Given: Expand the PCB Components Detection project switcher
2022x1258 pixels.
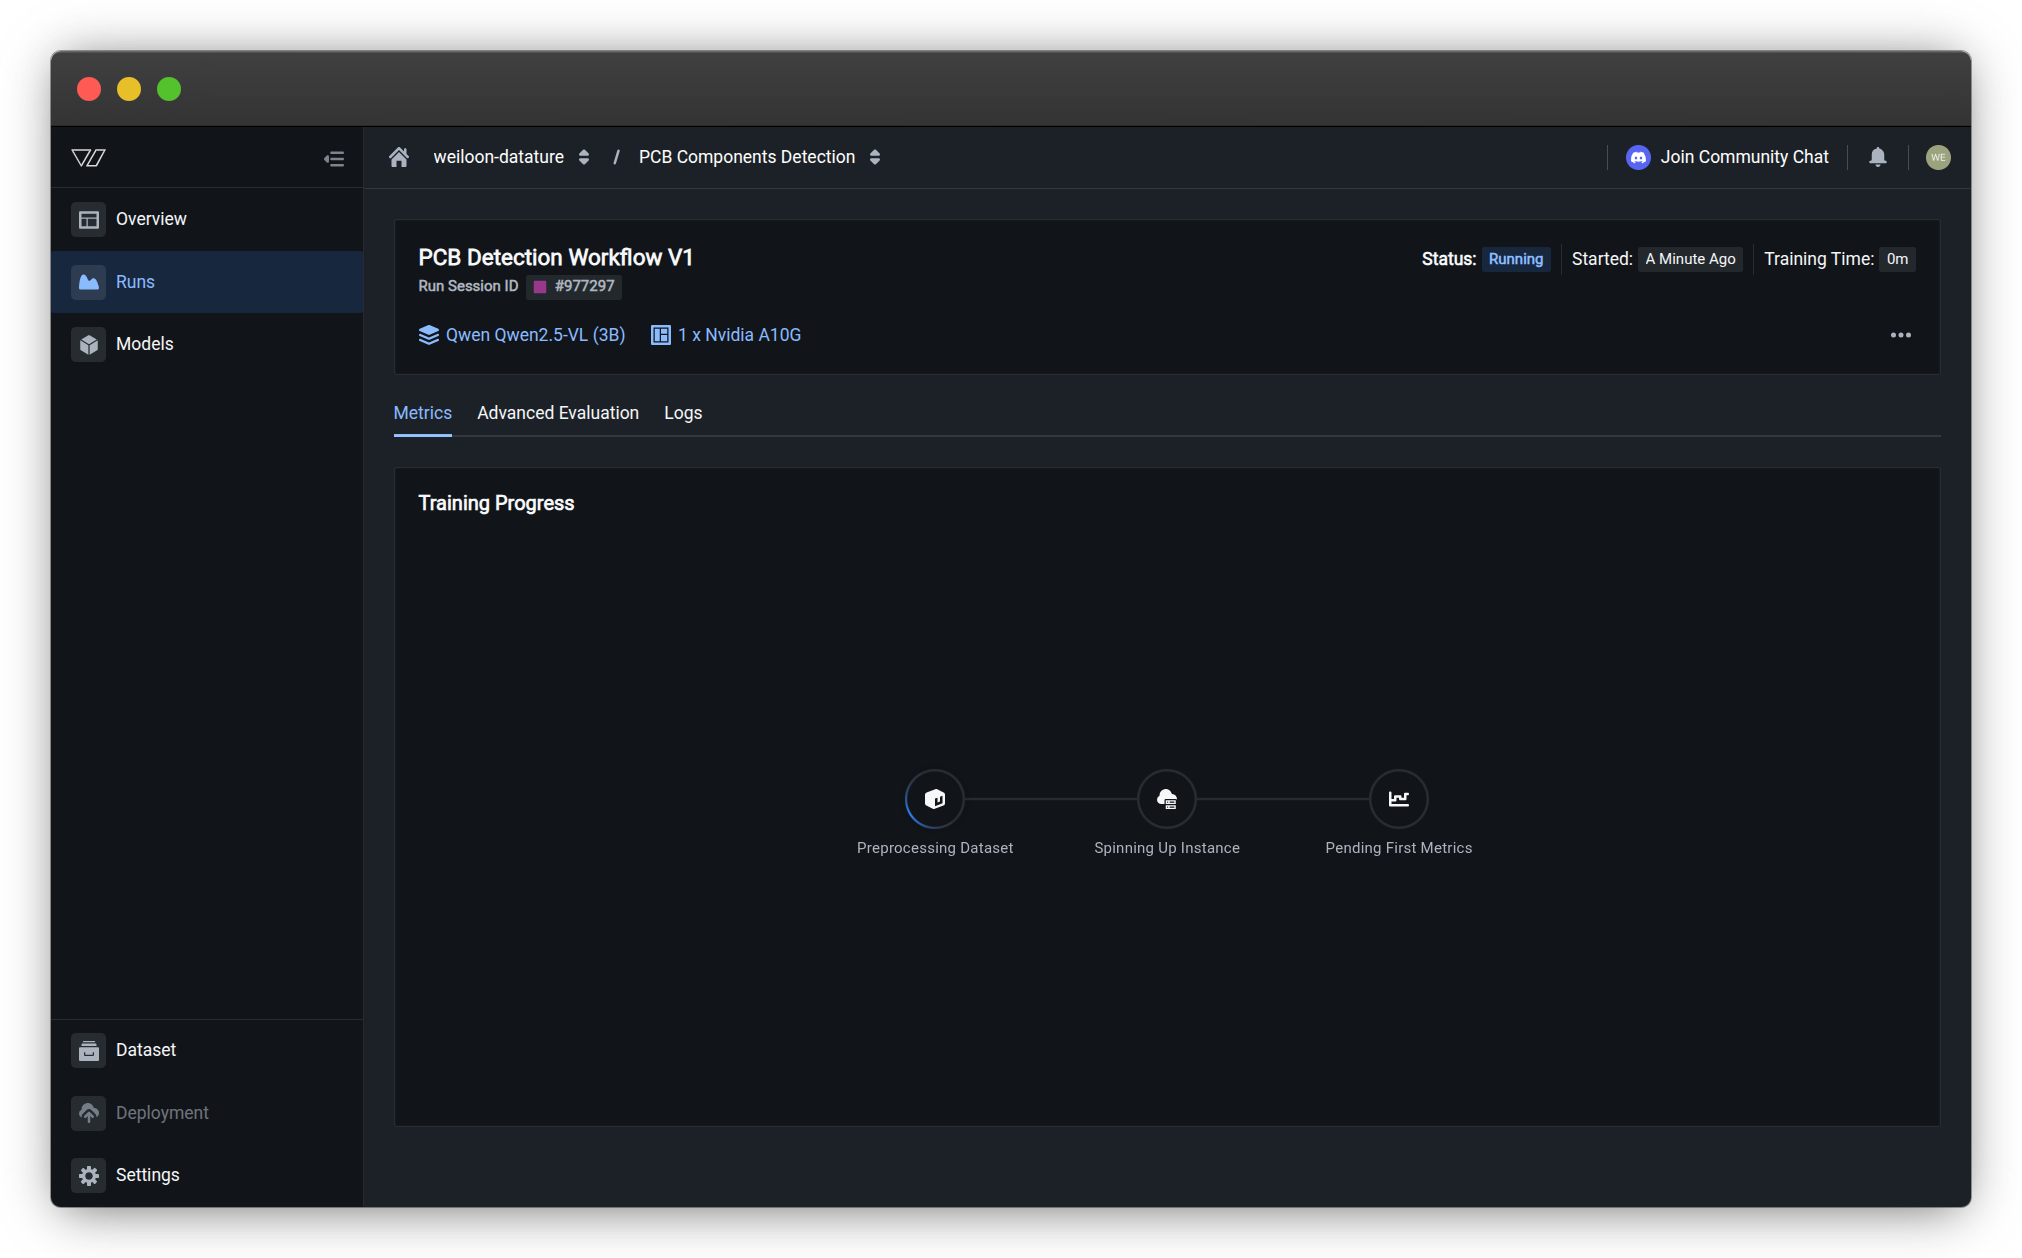Looking at the screenshot, I should click(x=875, y=157).
